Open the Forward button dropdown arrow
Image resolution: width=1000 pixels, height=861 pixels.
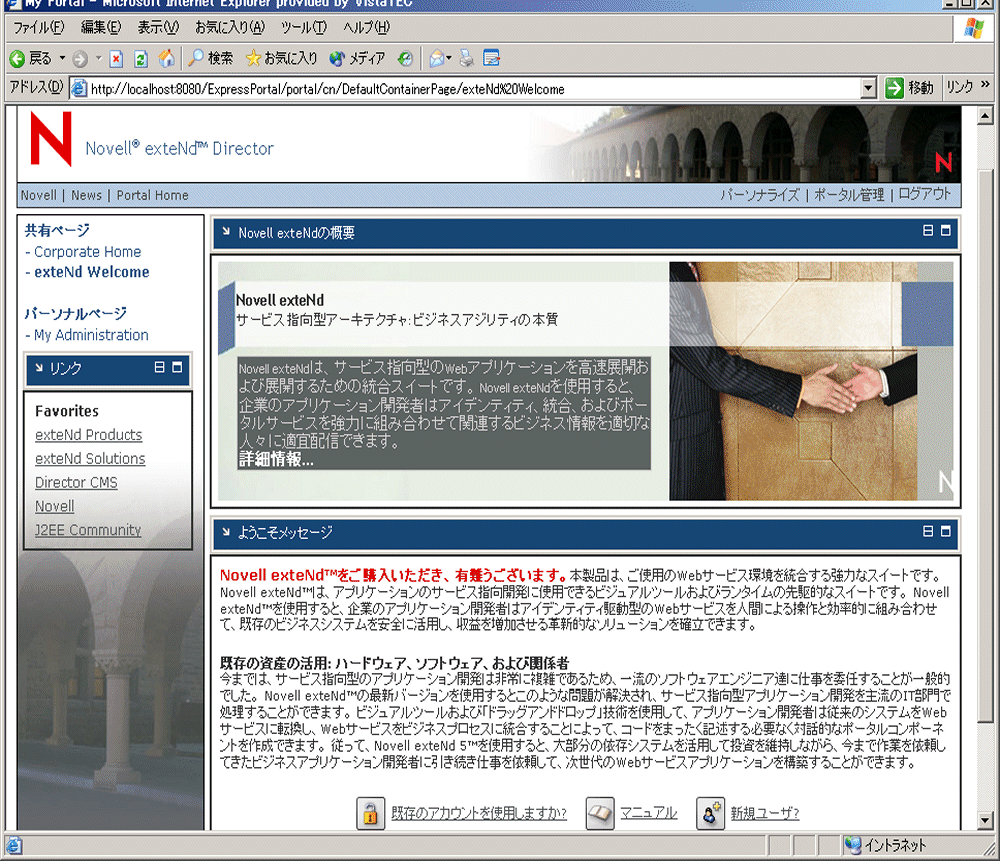click(x=99, y=58)
